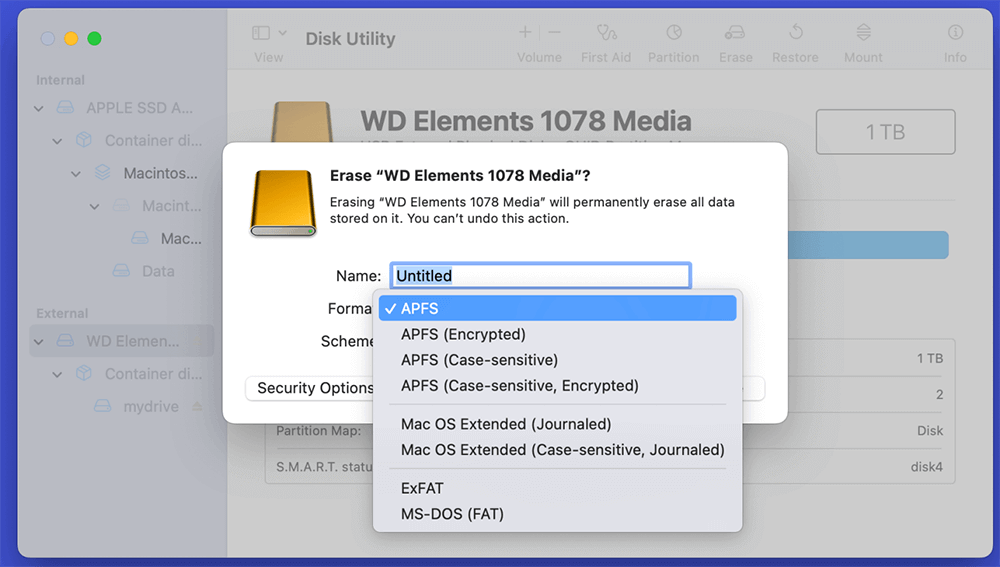The width and height of the screenshot is (1000, 567).
Task: Select the Mac... volume in sidebar
Action: pyautogui.click(x=121, y=239)
